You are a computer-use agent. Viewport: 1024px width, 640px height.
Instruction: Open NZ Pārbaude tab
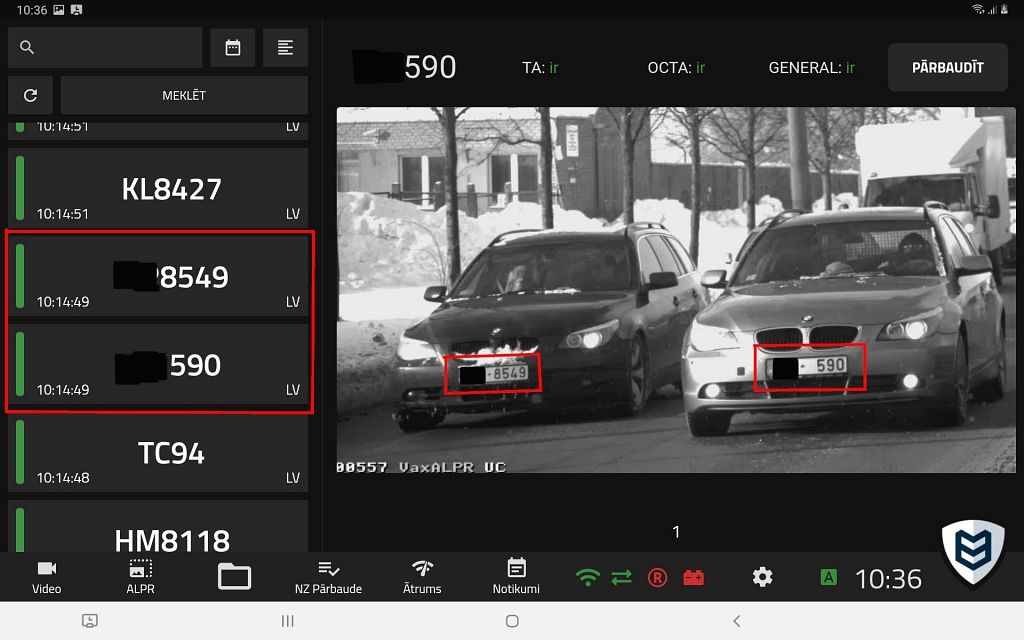pyautogui.click(x=328, y=577)
